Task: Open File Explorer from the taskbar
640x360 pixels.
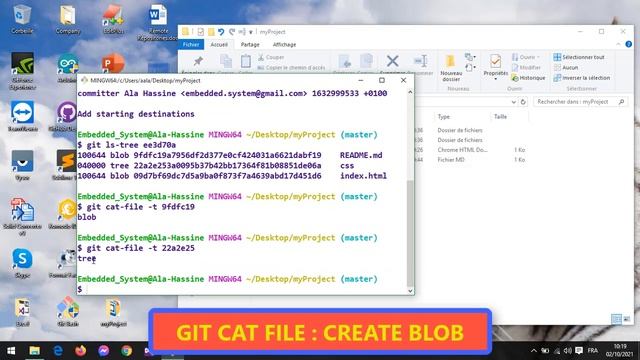Action: pos(34,351)
